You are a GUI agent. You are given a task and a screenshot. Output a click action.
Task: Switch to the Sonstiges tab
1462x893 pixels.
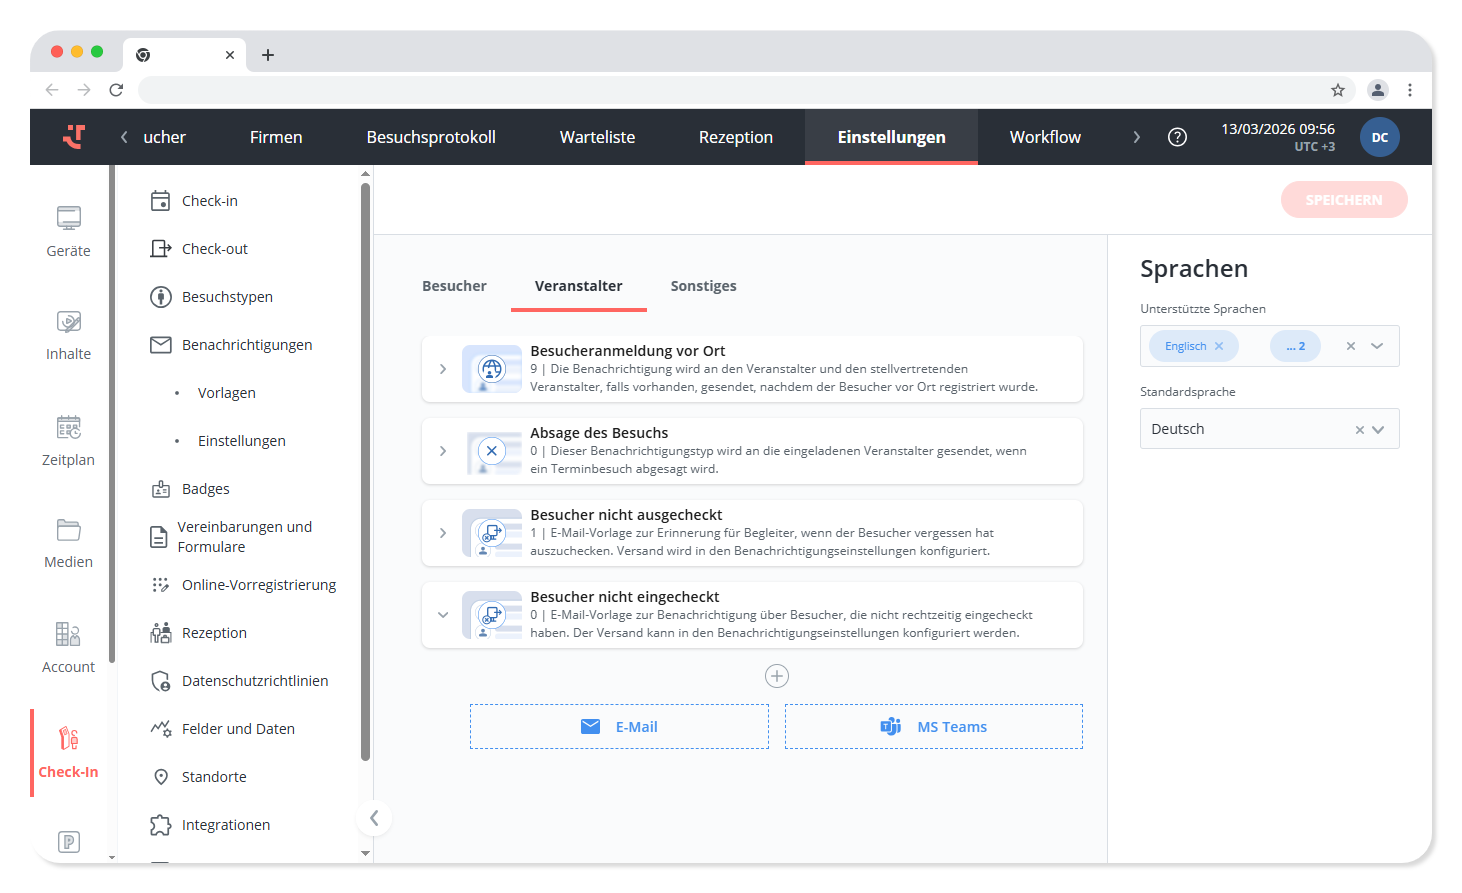point(703,286)
